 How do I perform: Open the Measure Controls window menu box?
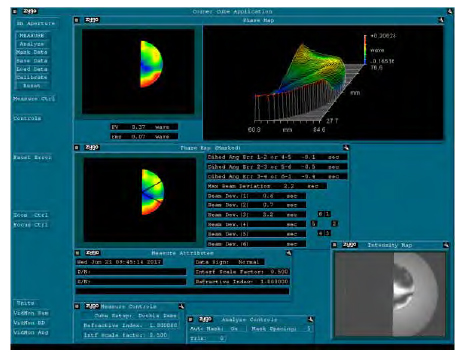77,307
